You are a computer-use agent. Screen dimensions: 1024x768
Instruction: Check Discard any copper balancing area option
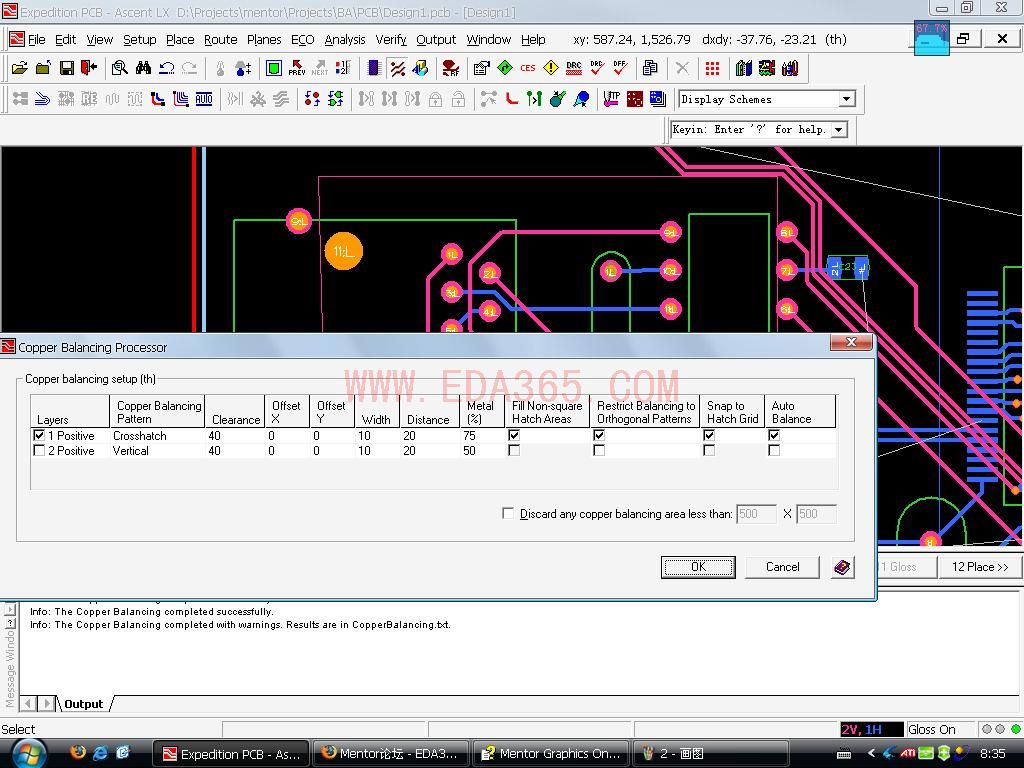click(x=508, y=513)
